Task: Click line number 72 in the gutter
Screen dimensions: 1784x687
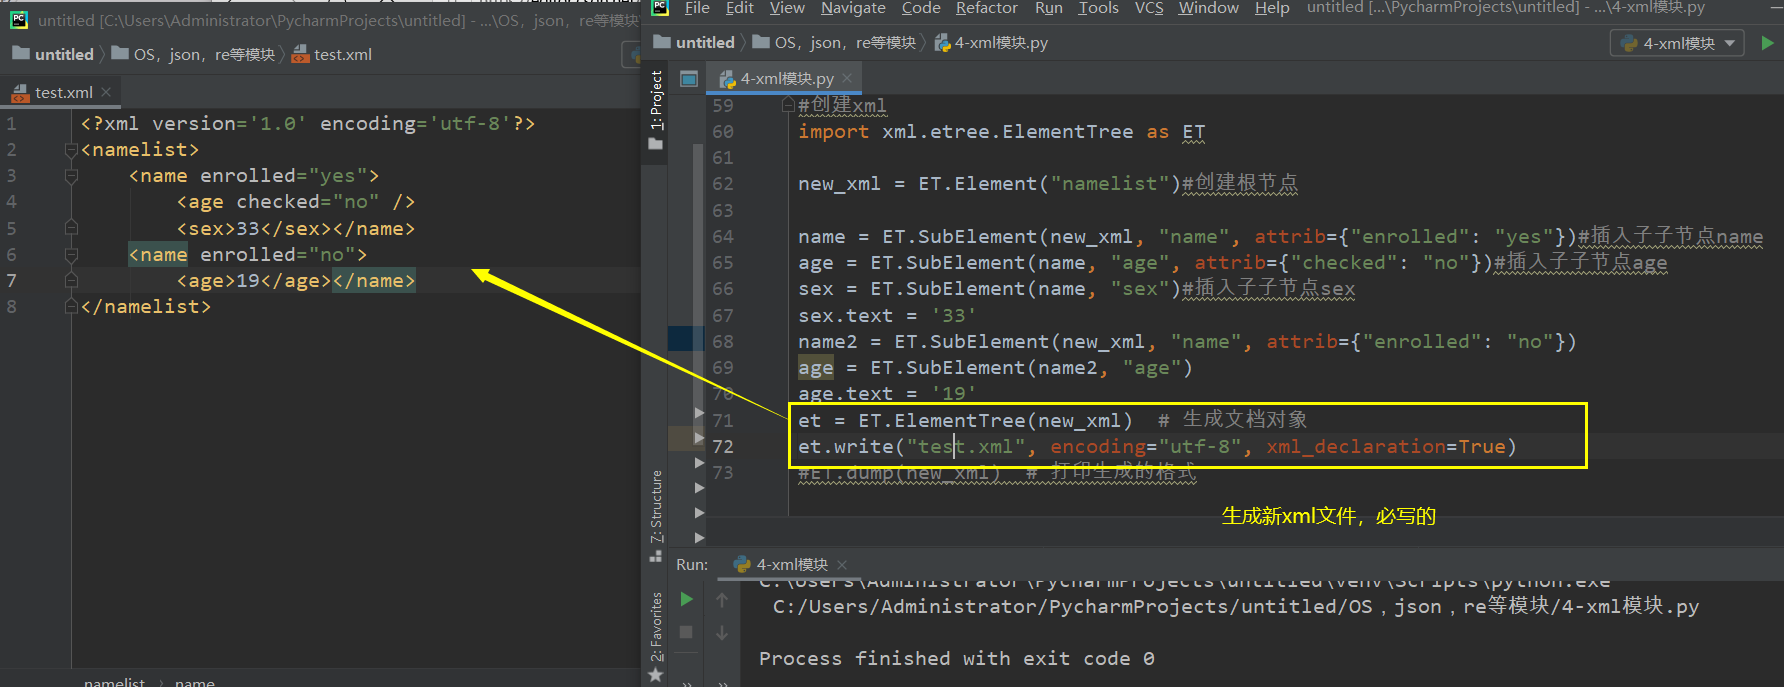Action: point(723,446)
